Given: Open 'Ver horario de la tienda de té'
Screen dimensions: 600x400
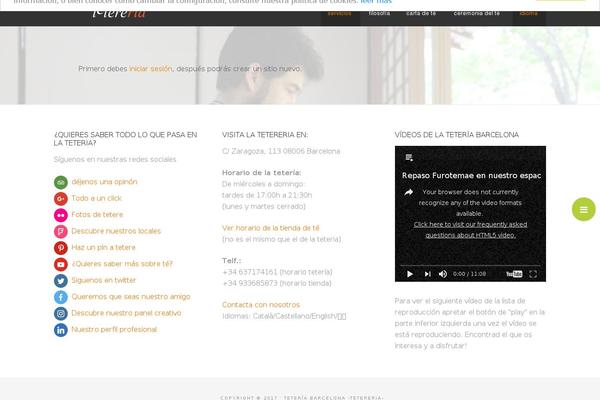Looking at the screenshot, I should point(271,228).
